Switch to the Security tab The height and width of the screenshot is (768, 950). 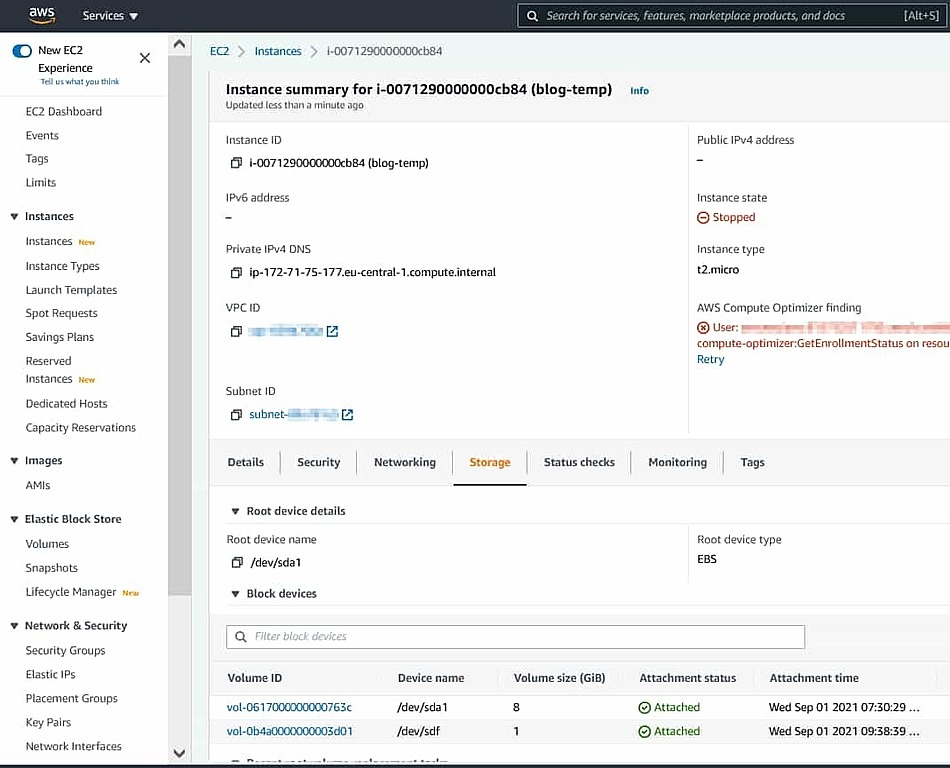click(318, 462)
